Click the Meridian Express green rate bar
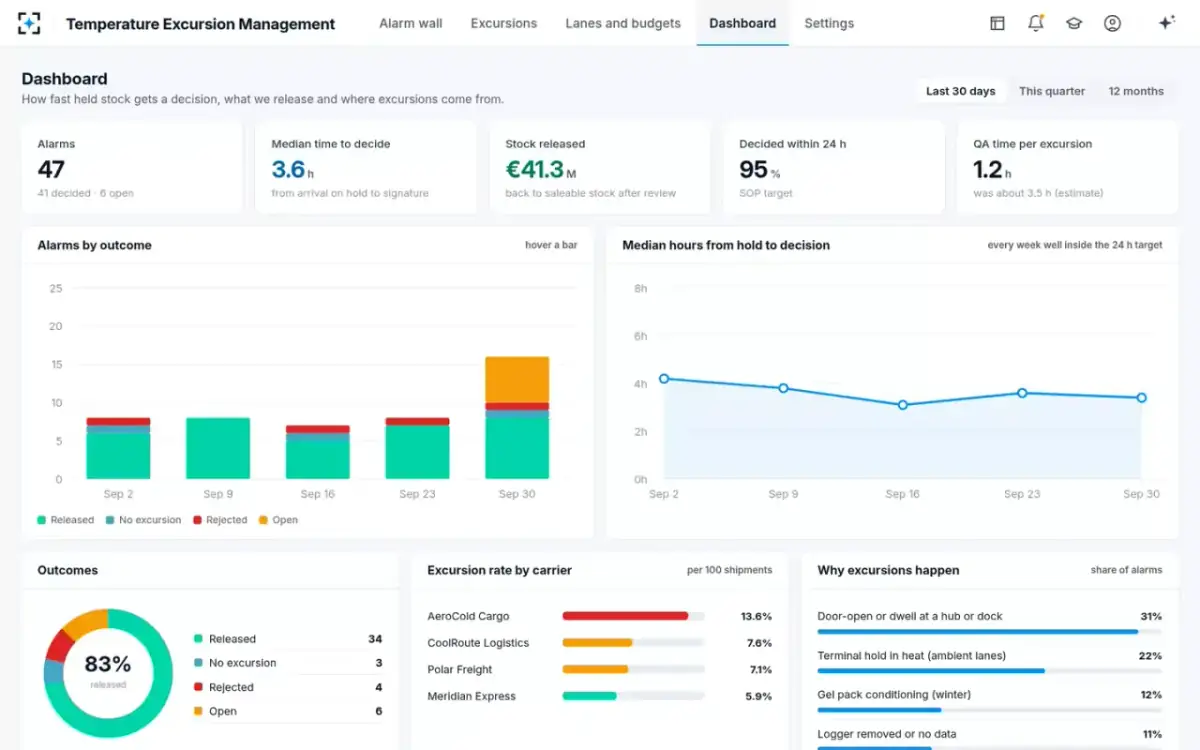The height and width of the screenshot is (750, 1200). pos(590,696)
